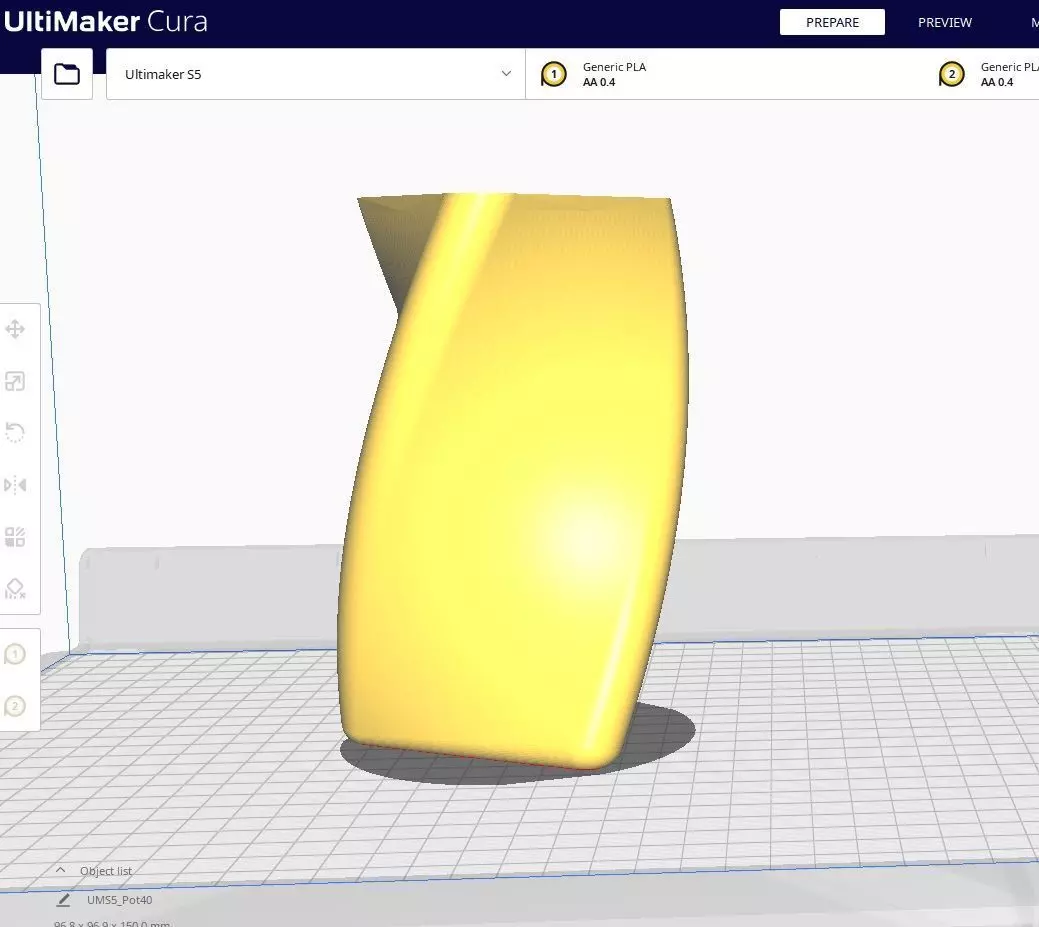The height and width of the screenshot is (927, 1039).
Task: Select the Move tool in sidebar
Action: coord(15,329)
